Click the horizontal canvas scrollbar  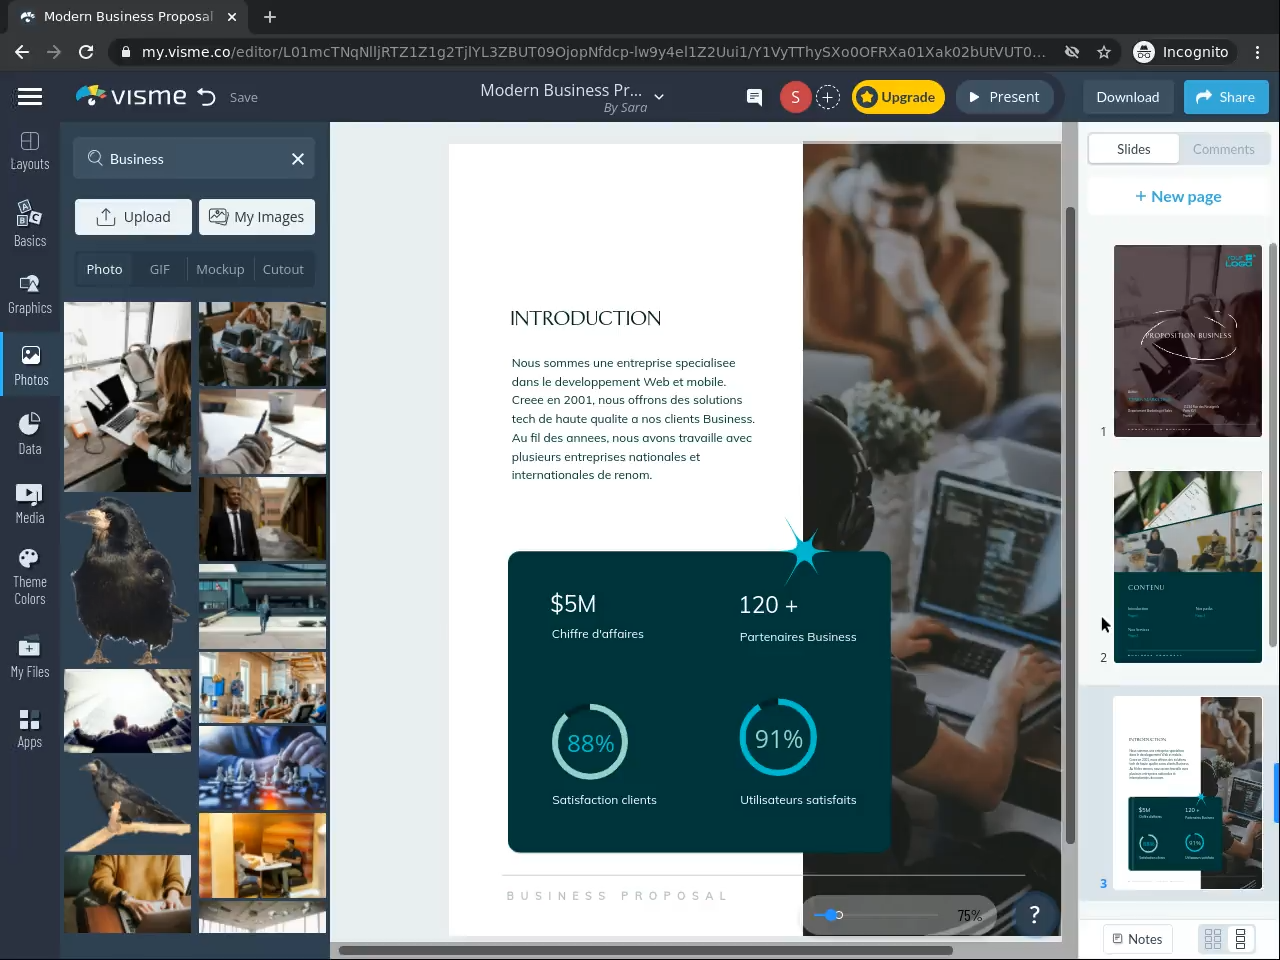(646, 950)
